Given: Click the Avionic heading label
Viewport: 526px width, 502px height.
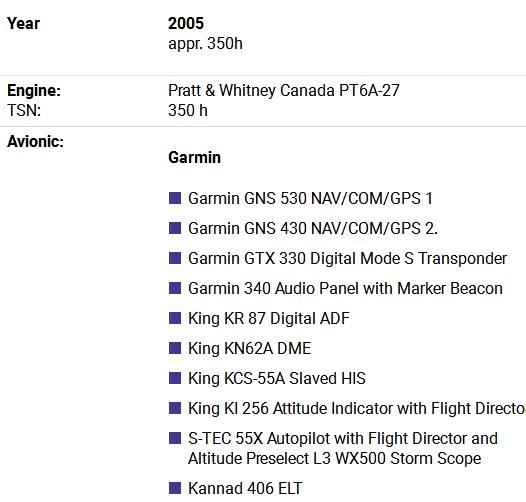Looking at the screenshot, I should tap(35, 141).
